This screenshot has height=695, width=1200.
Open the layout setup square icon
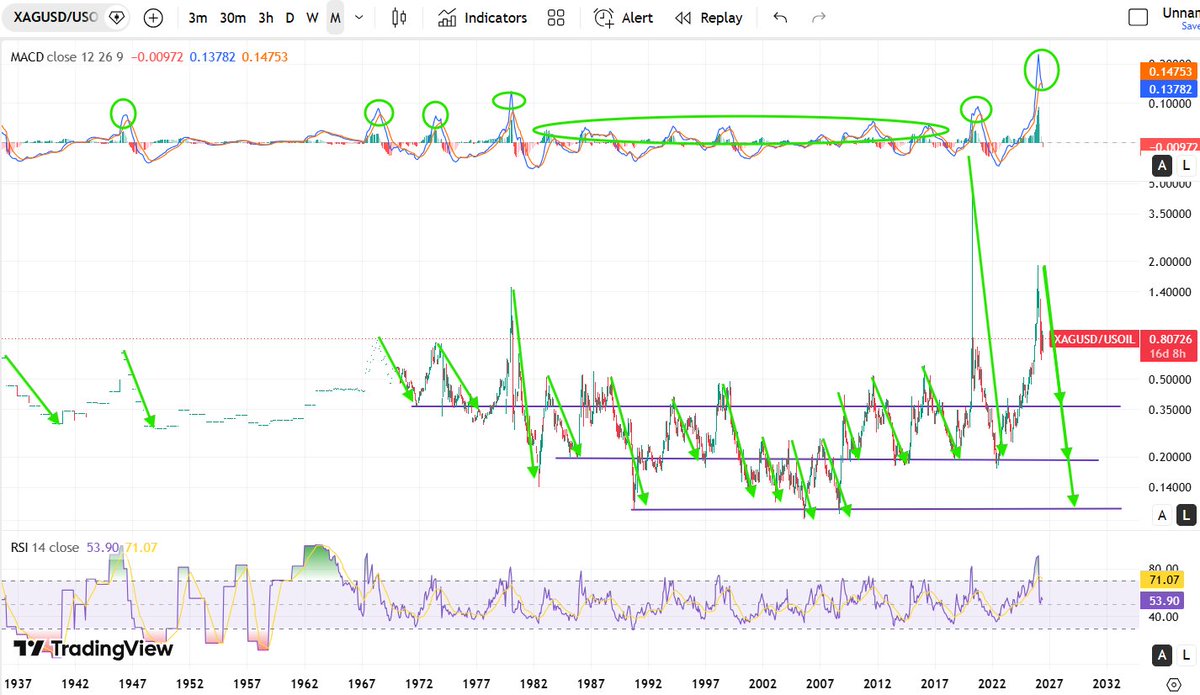click(1137, 17)
